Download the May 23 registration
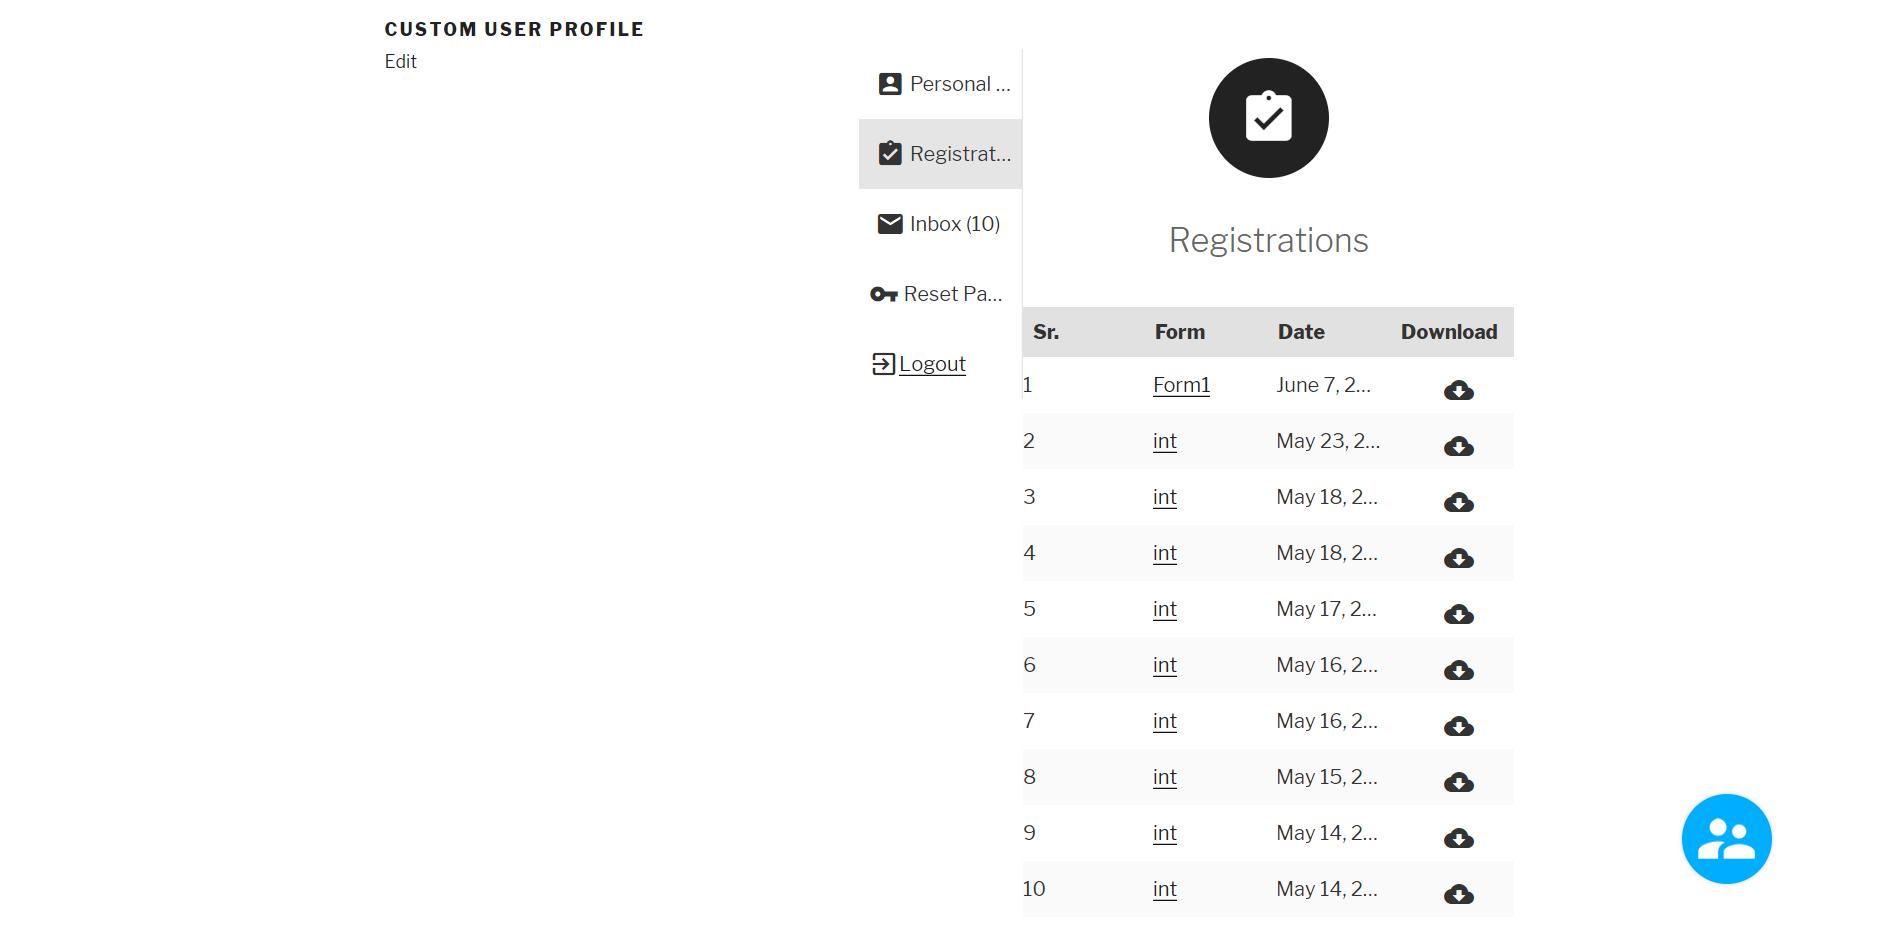1898x931 pixels. [1458, 447]
